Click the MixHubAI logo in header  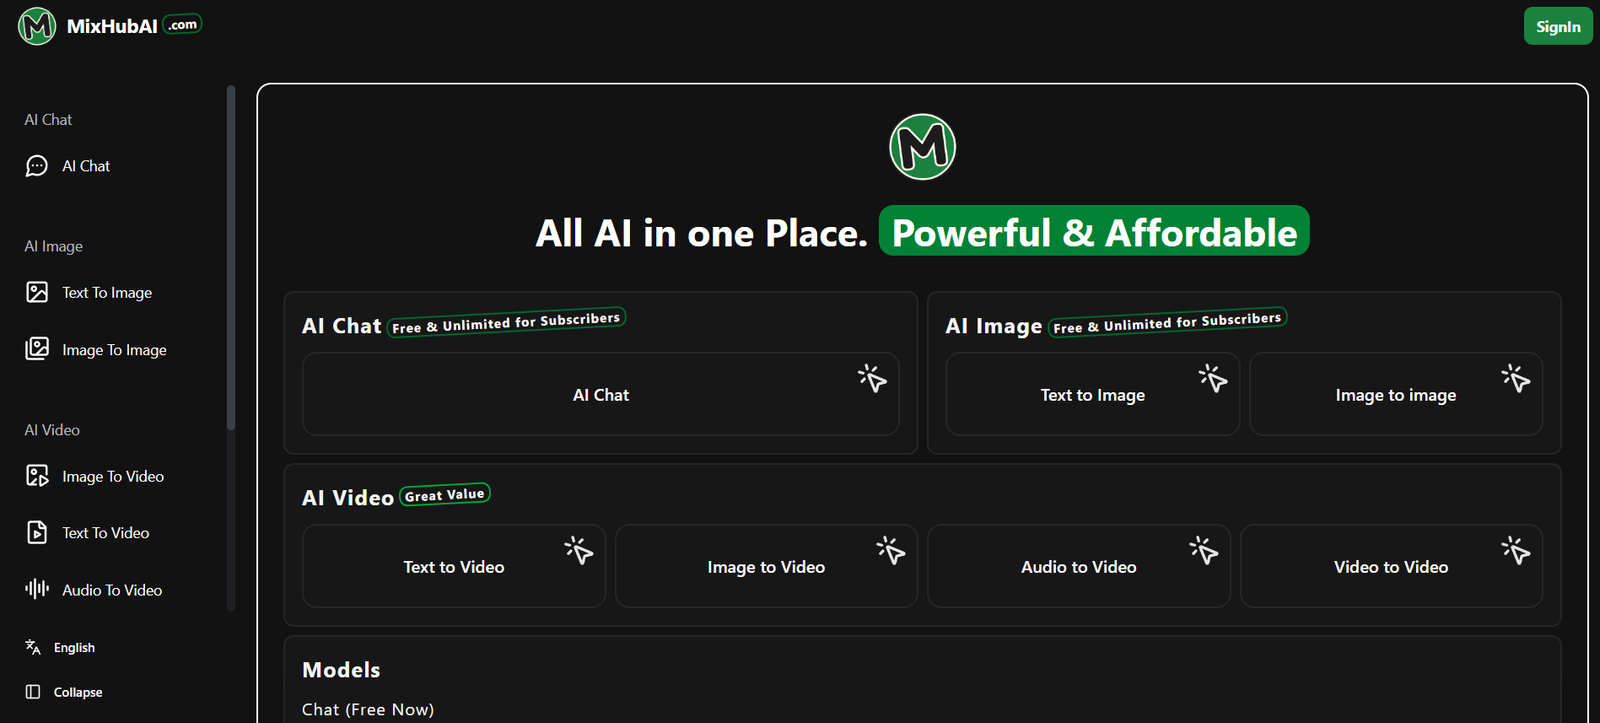point(37,26)
